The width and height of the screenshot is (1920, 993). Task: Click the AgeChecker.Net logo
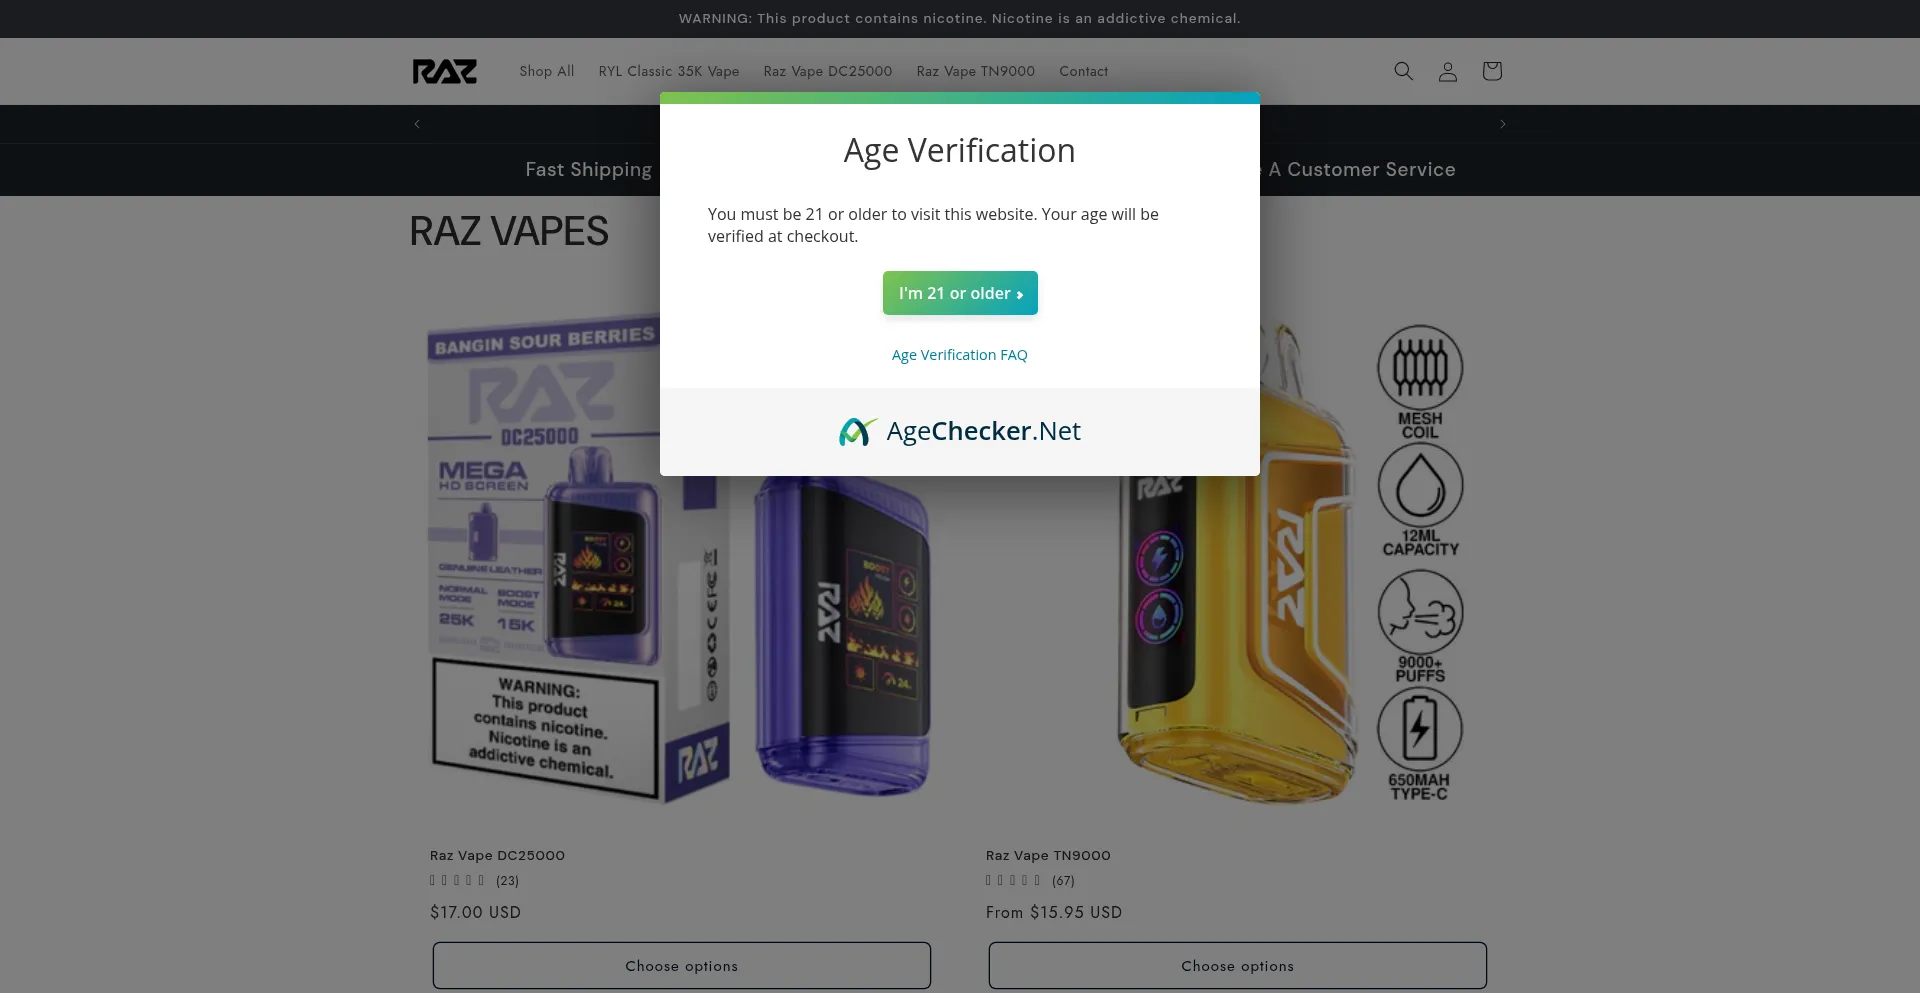959,431
